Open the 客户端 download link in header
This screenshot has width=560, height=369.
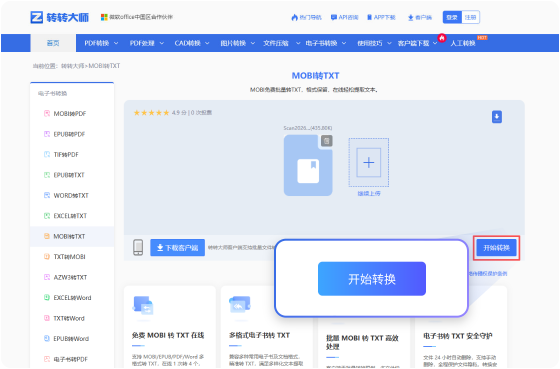[x=420, y=17]
